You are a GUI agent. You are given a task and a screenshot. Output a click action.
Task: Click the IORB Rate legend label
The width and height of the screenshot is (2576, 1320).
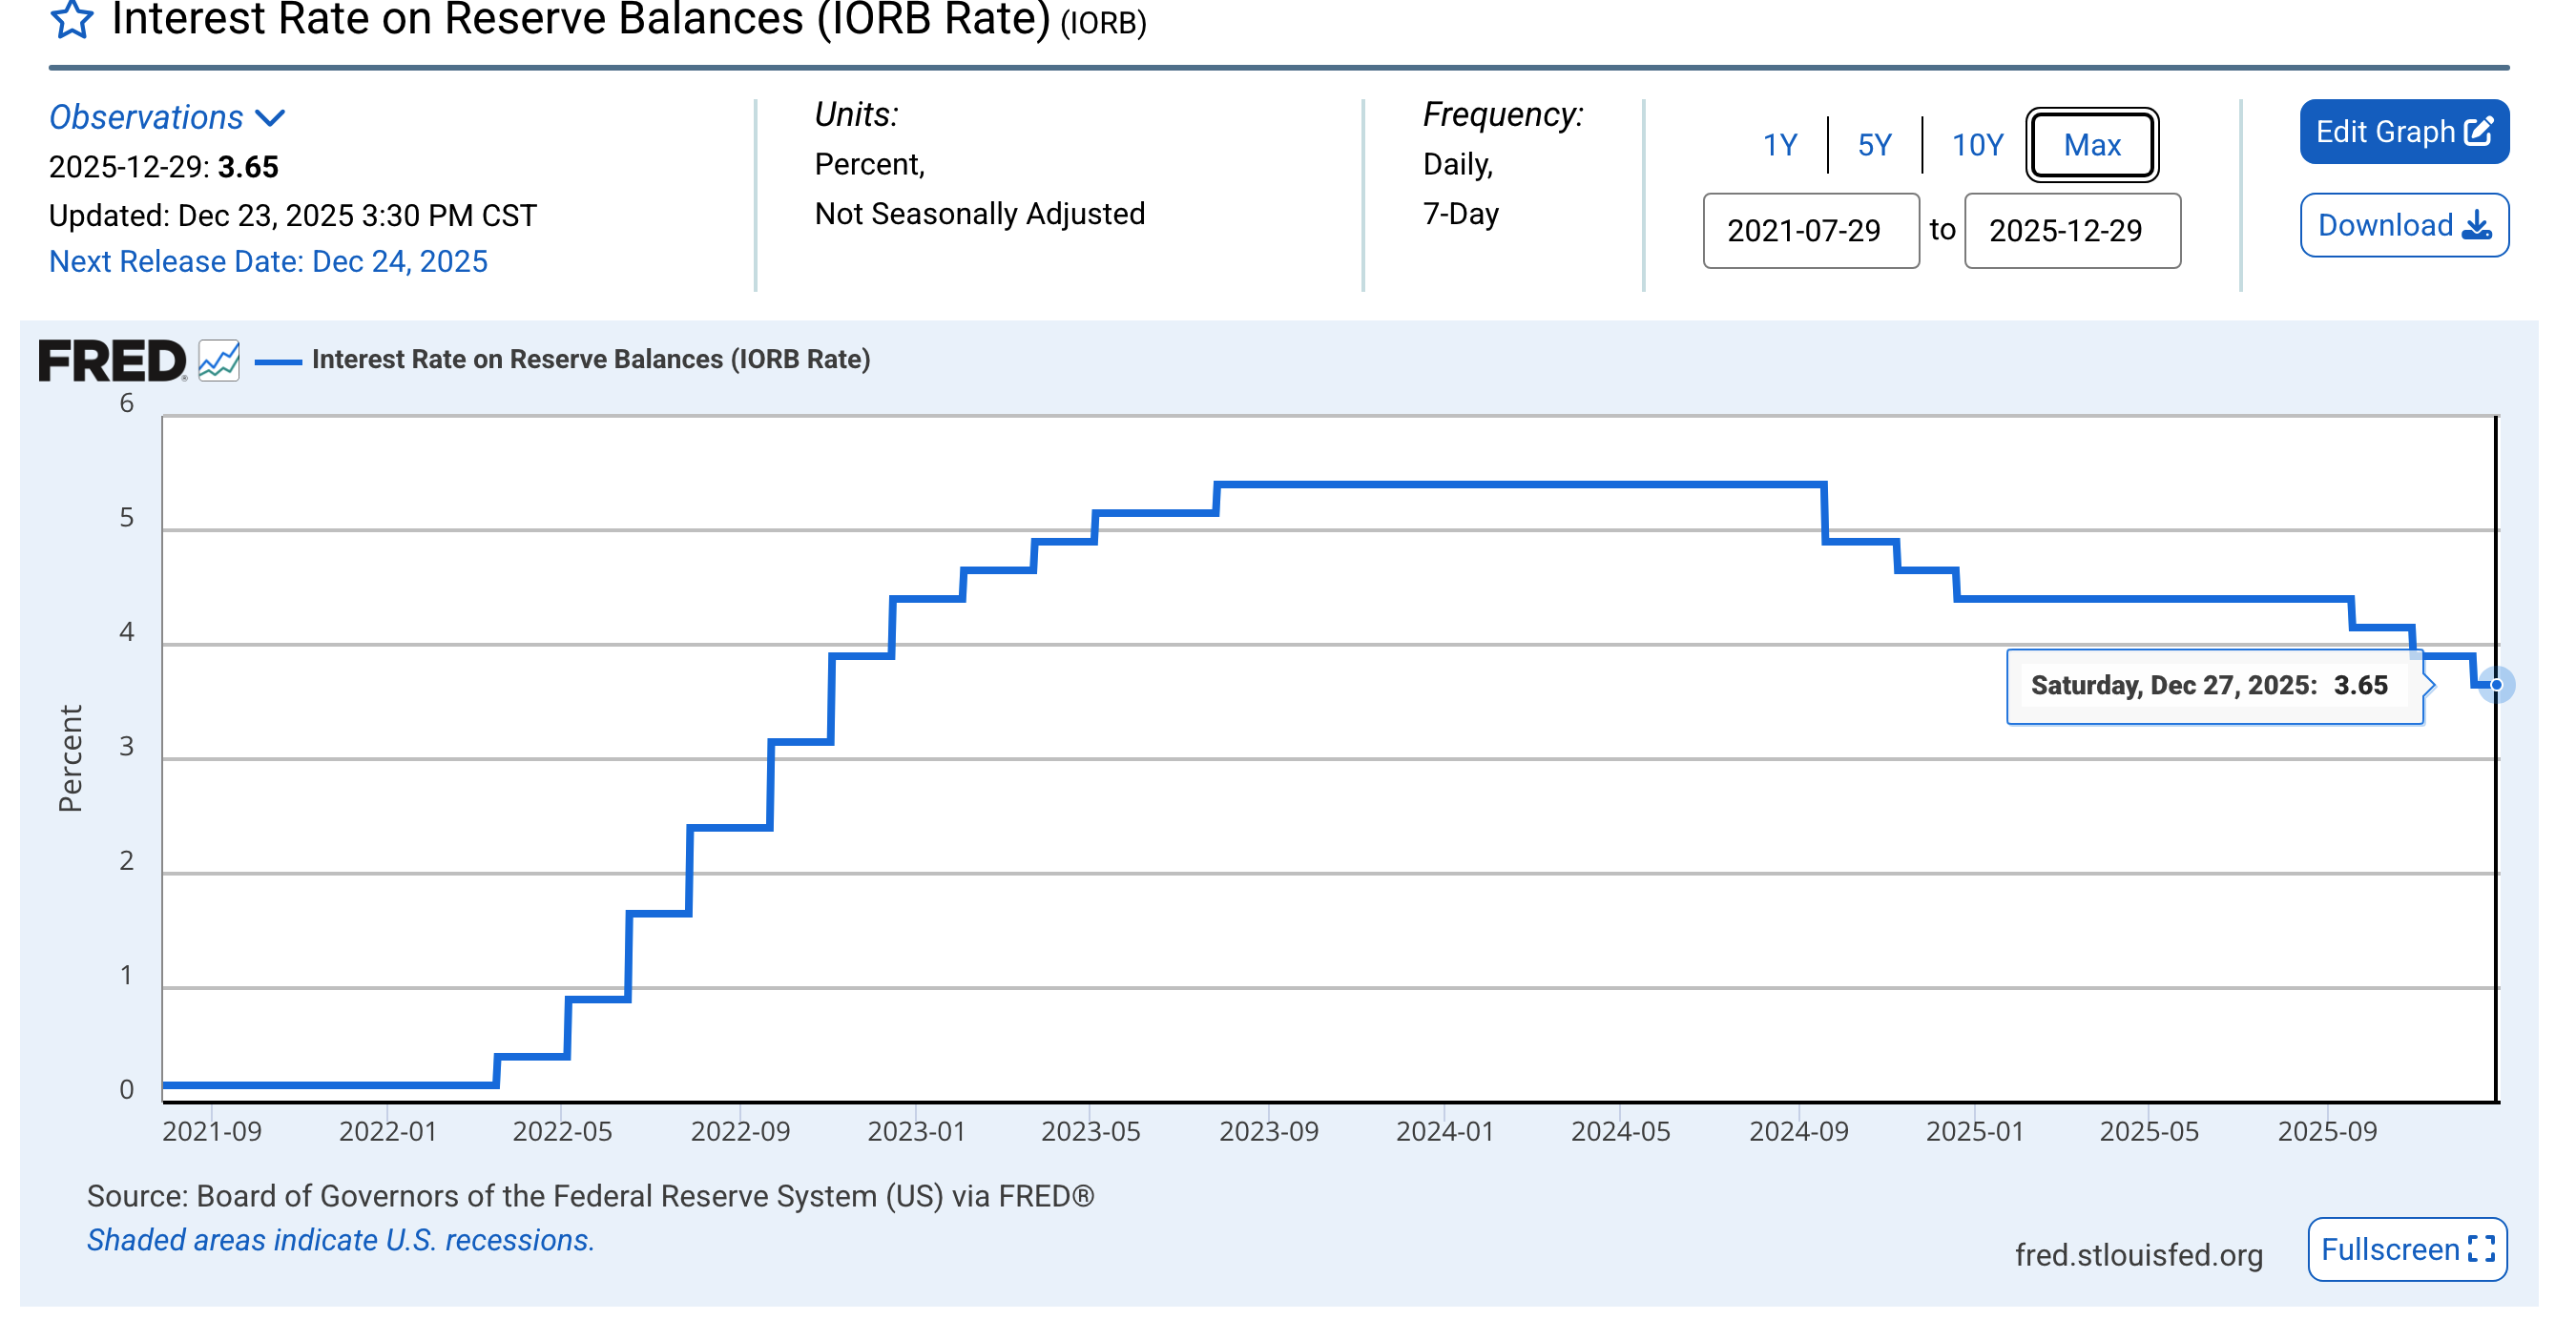click(x=590, y=360)
